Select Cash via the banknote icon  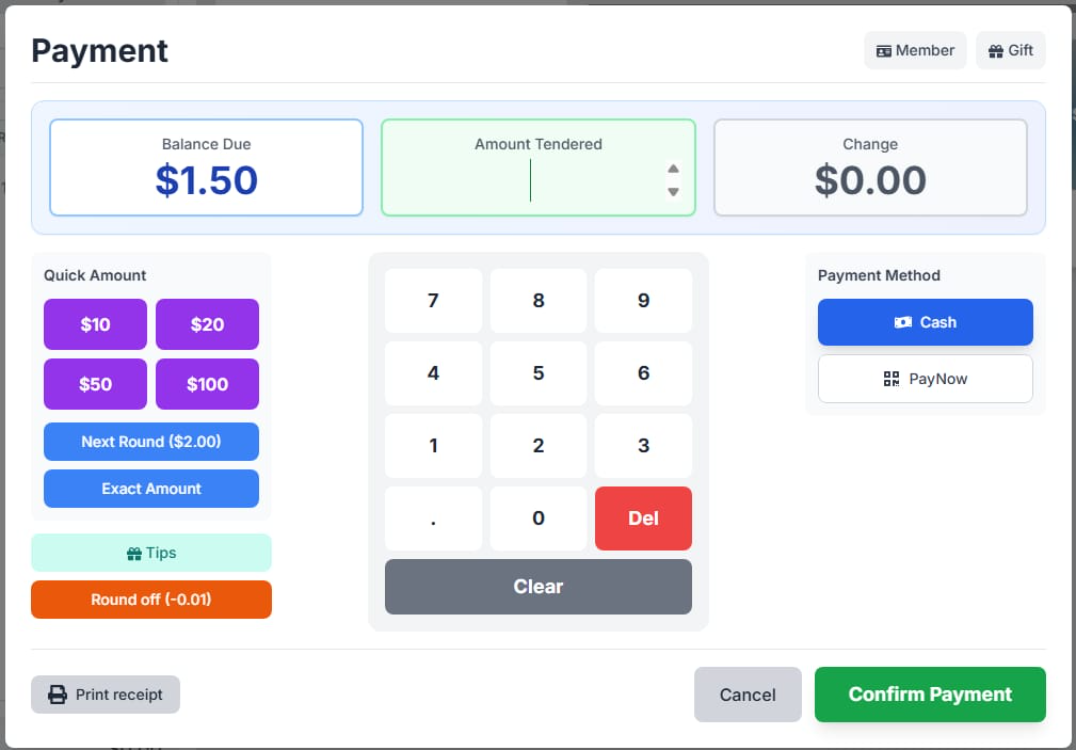coord(903,322)
